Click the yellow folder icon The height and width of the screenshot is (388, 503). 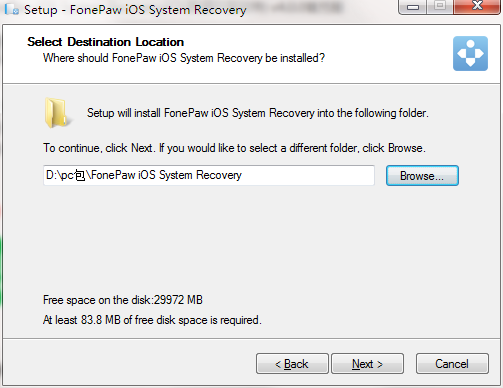tap(57, 113)
